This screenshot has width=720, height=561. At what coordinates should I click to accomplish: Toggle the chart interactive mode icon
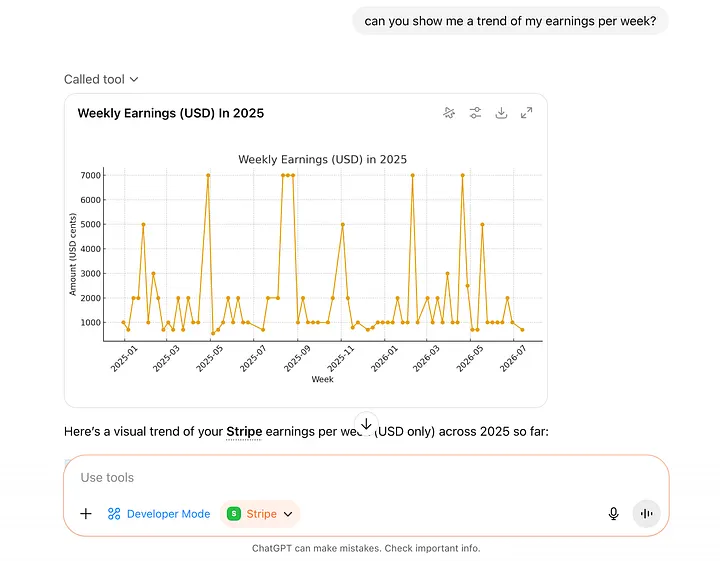click(450, 113)
